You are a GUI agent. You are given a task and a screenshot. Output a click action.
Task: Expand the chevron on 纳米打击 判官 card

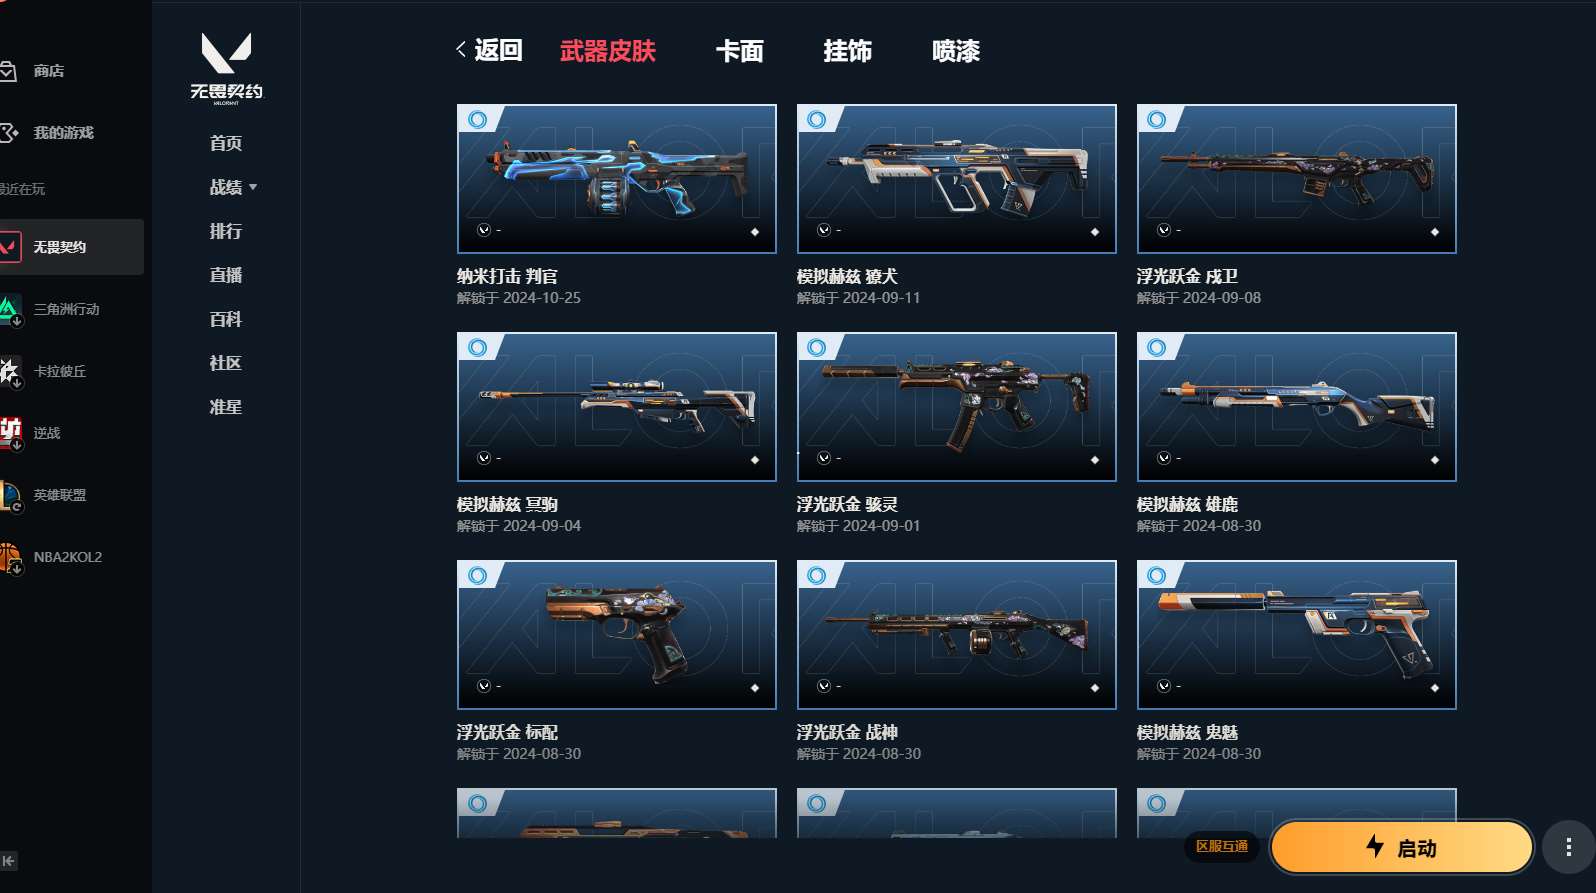[x=484, y=230]
